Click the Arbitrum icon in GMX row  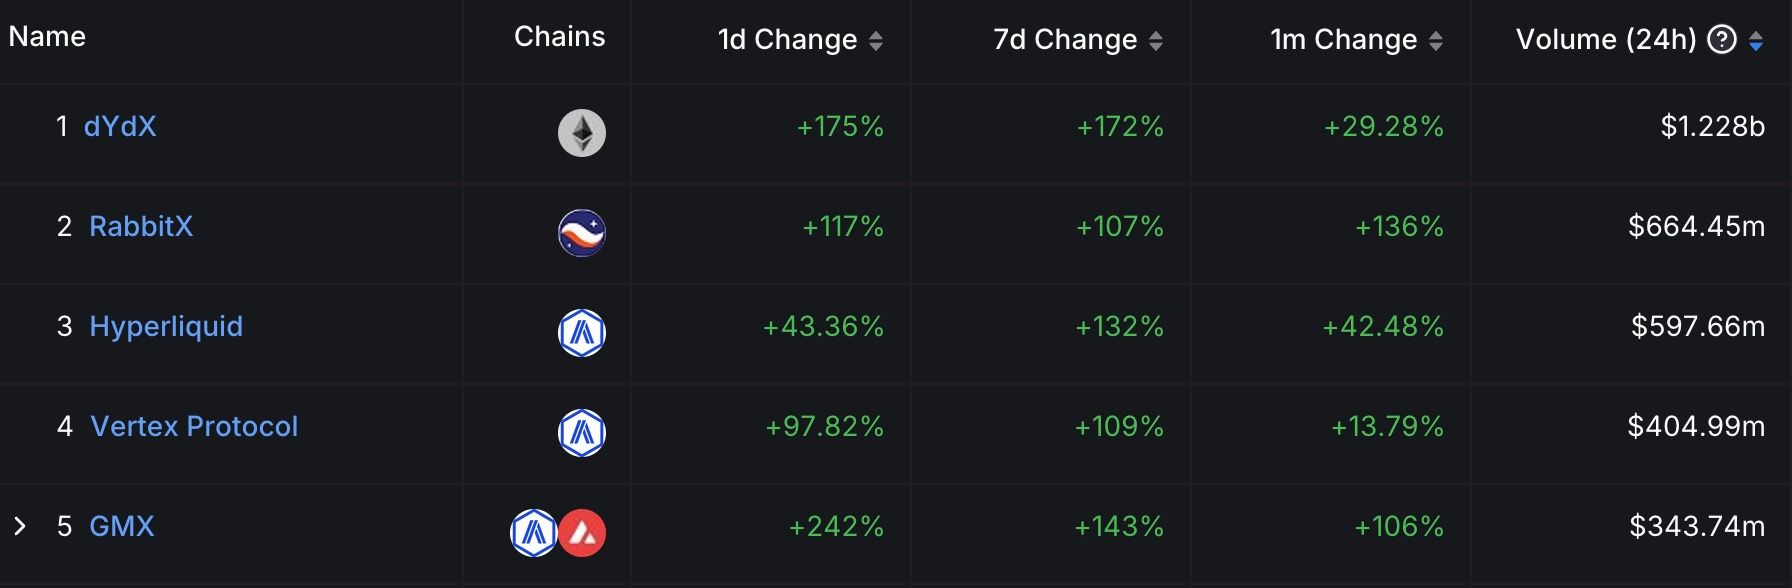coord(534,533)
